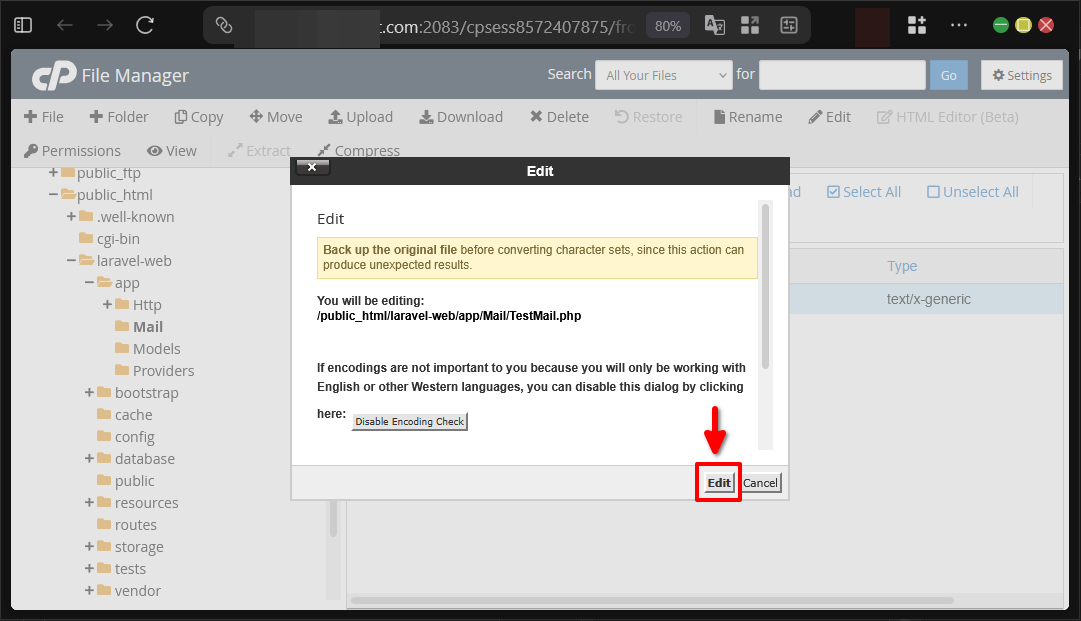Move the selected file
The image size is (1081, 621).
pos(275,117)
